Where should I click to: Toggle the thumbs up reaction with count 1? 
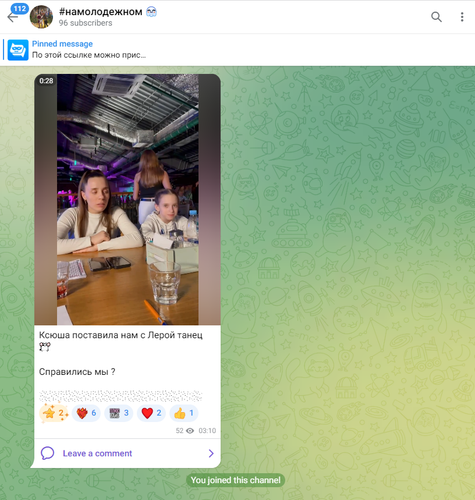pos(184,413)
